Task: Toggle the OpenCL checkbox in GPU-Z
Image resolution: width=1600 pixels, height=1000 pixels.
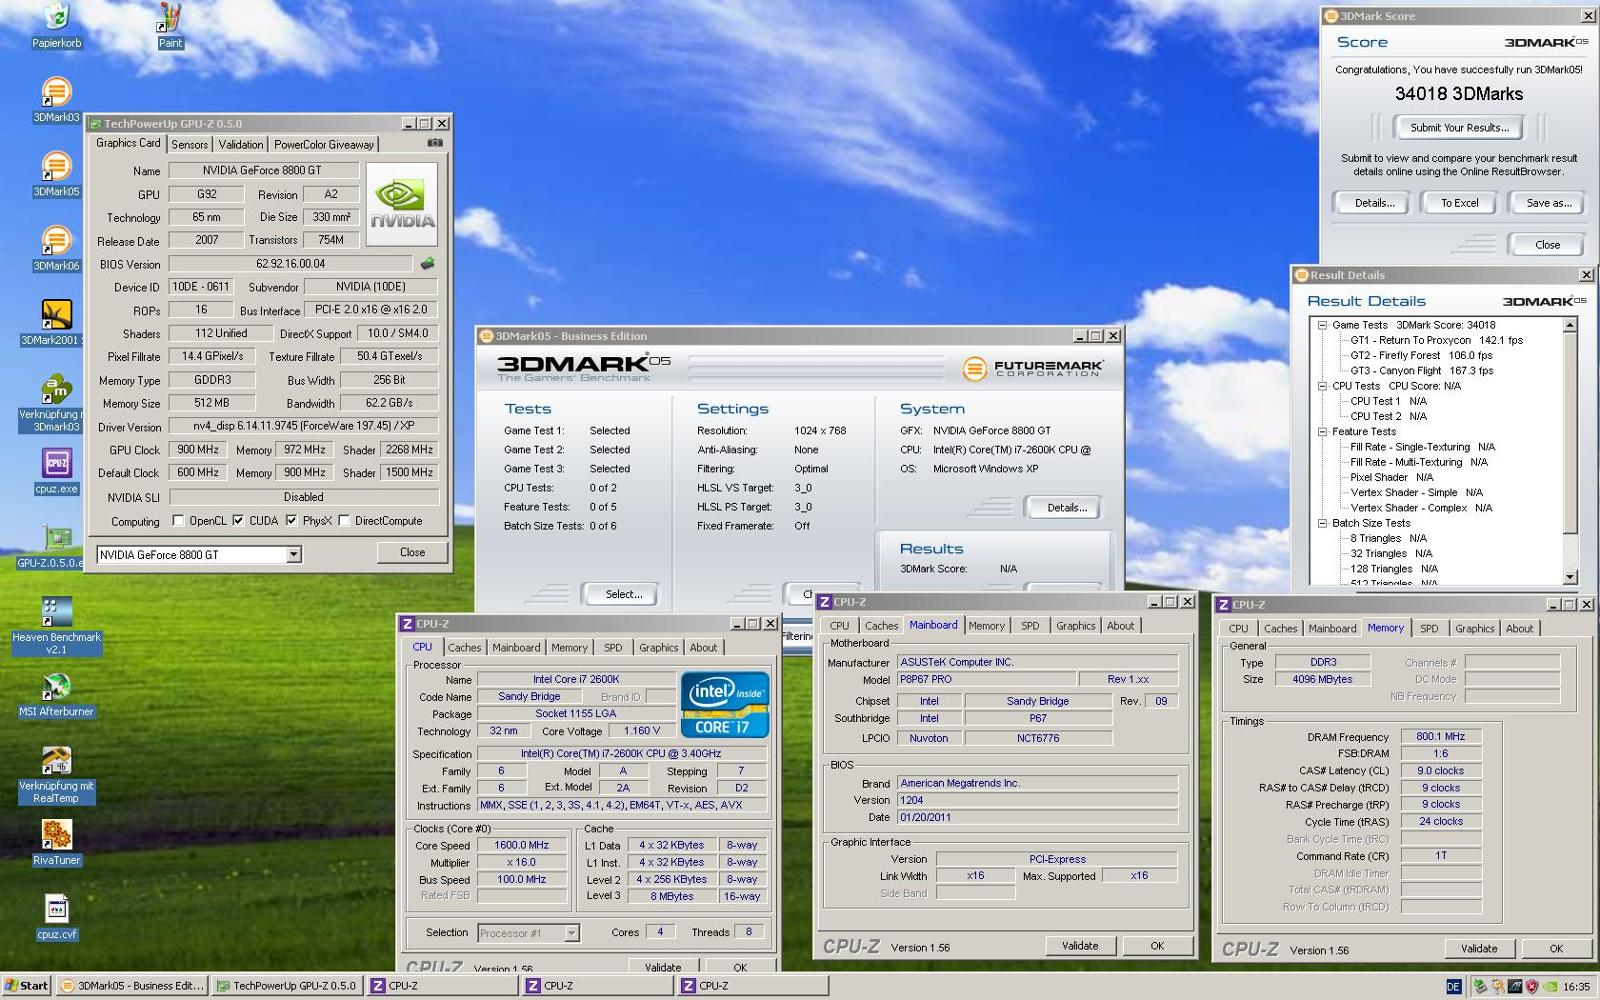Action: coord(178,520)
